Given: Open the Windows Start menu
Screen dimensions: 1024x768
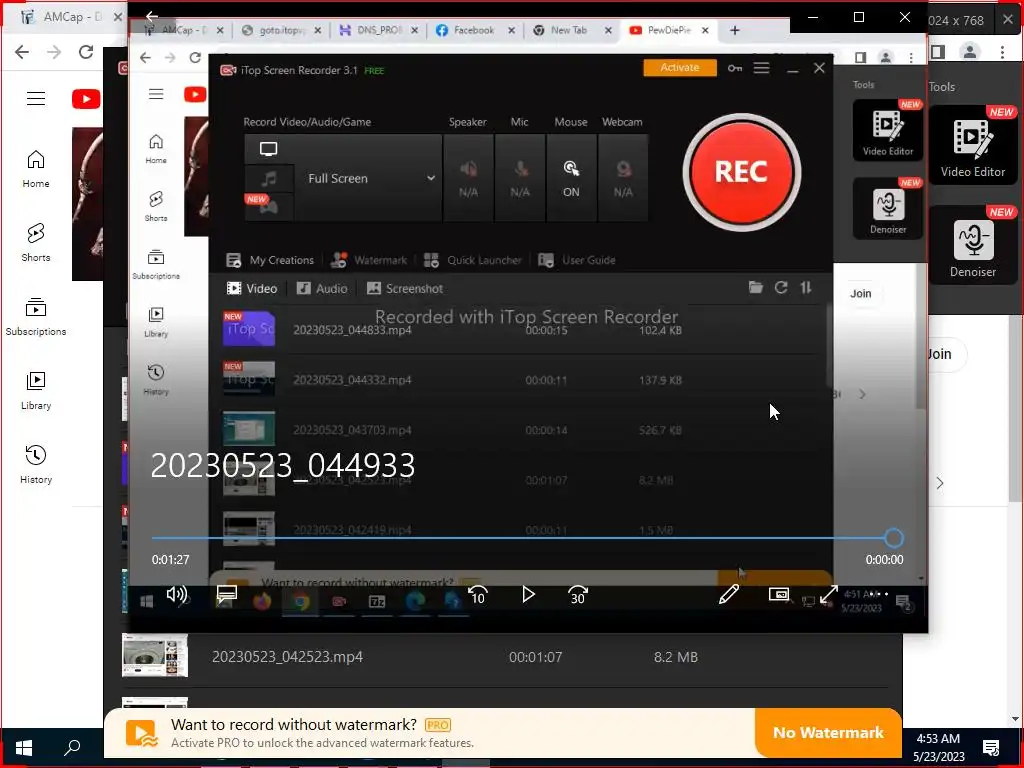Looking at the screenshot, I should pos(24,747).
